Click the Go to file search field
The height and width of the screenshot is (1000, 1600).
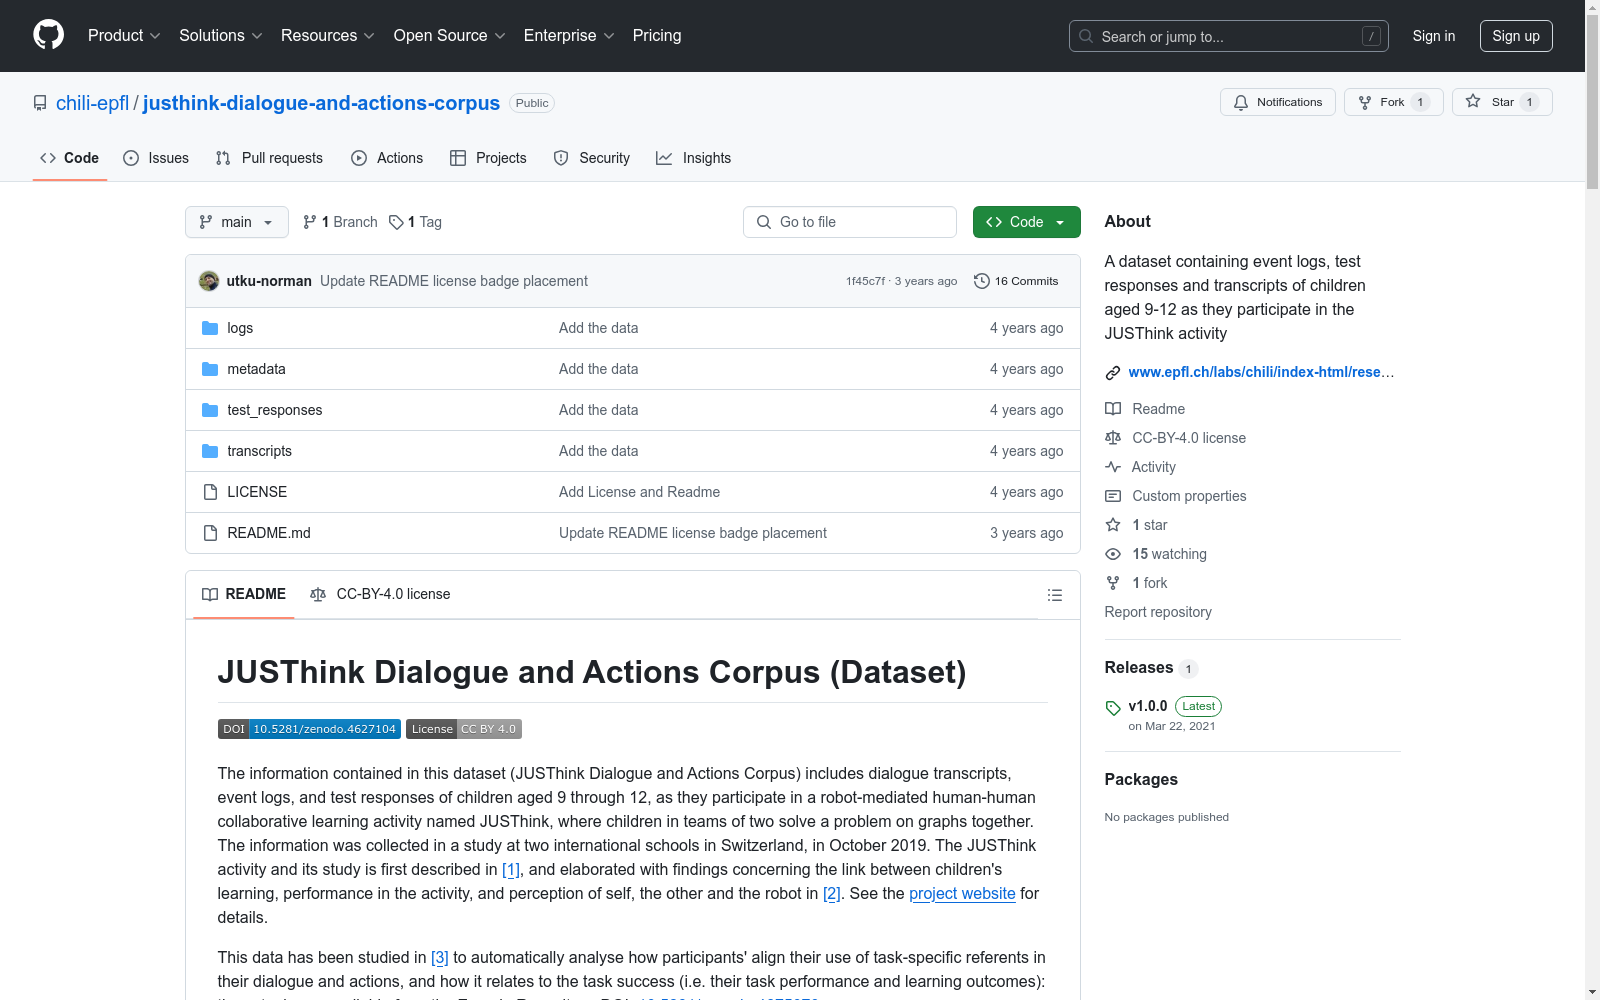pos(850,222)
